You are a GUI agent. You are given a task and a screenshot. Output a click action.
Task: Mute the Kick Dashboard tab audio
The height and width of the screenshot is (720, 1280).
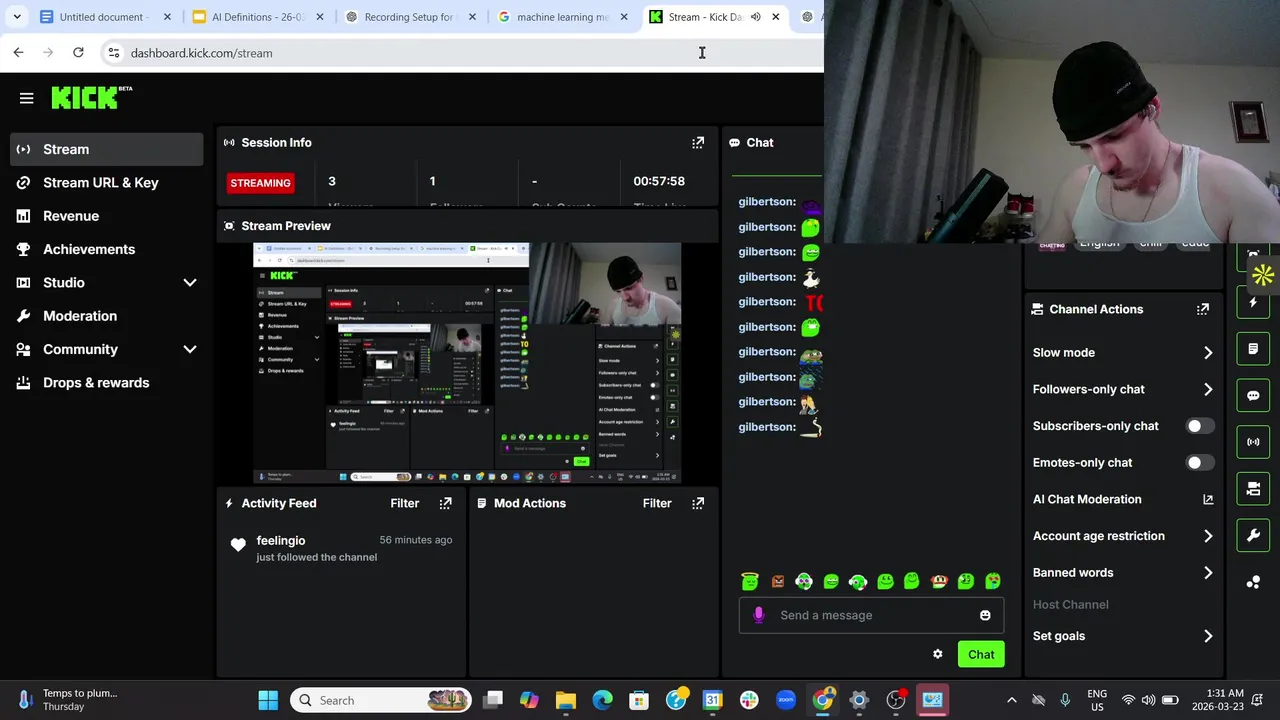755,17
